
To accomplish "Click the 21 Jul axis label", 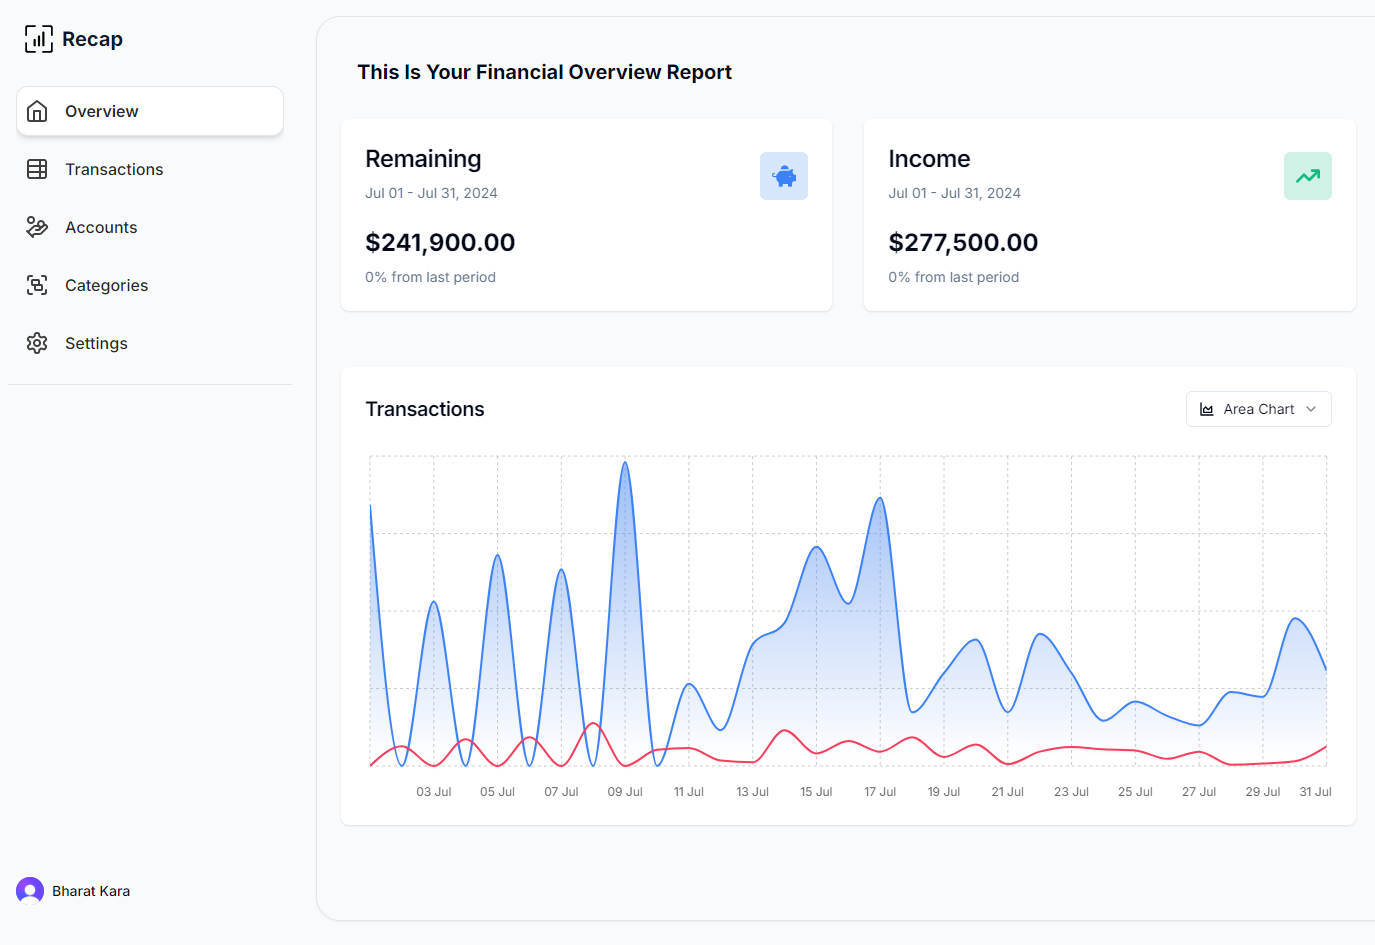I will [x=1008, y=792].
